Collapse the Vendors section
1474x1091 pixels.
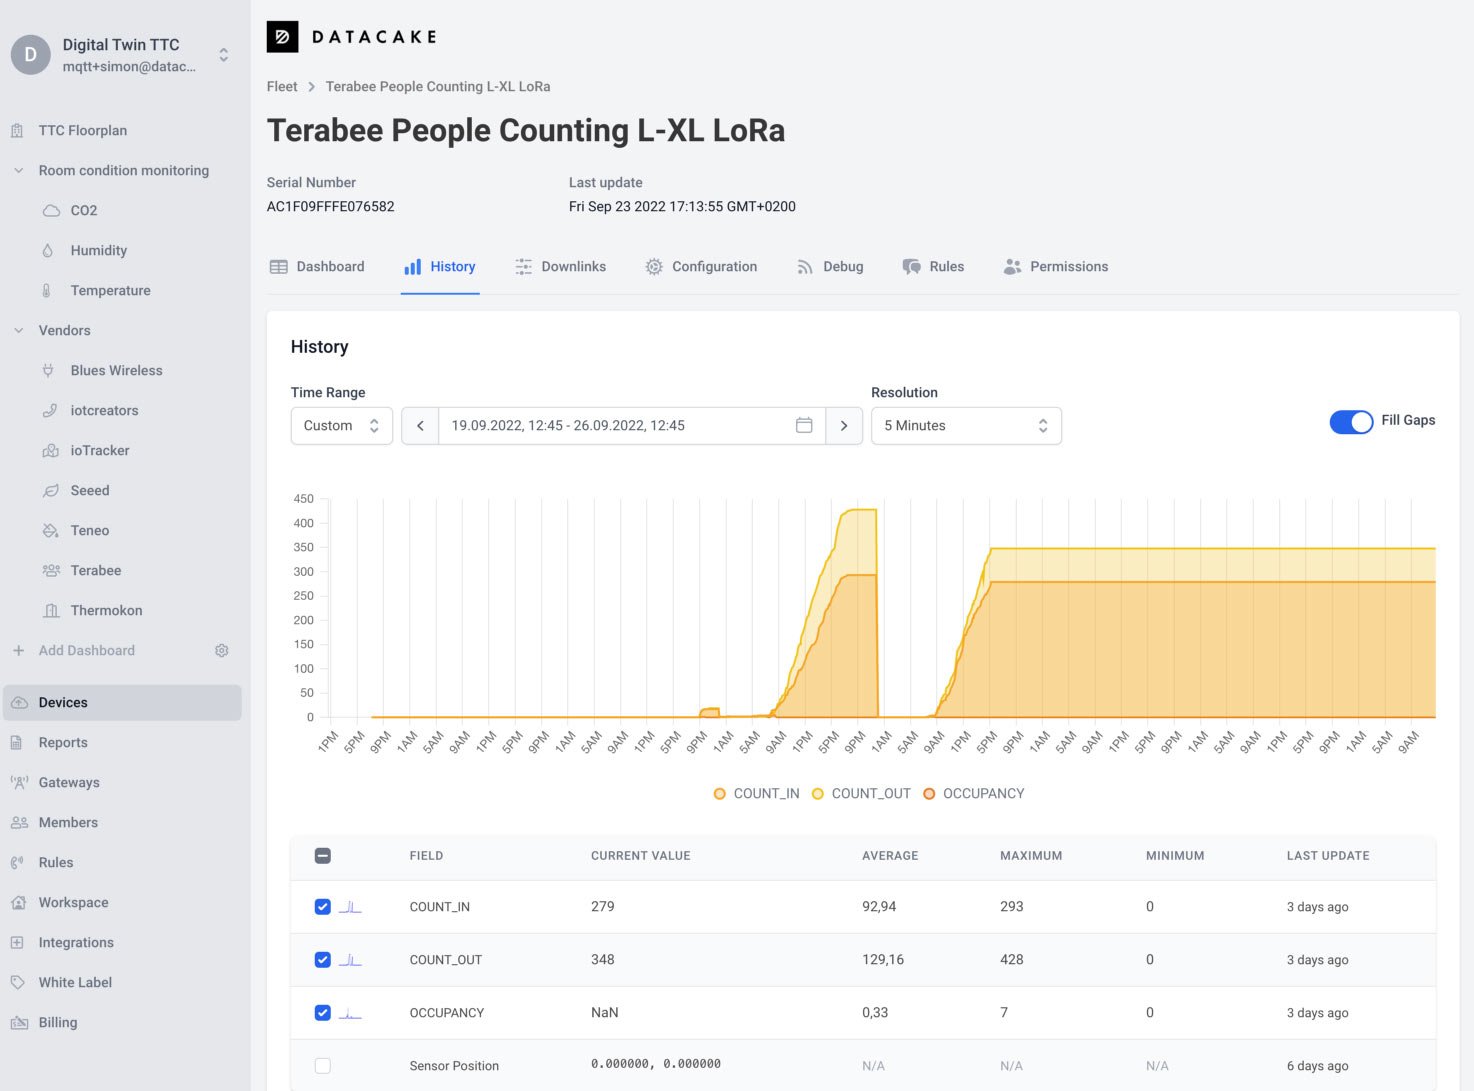click(x=19, y=331)
